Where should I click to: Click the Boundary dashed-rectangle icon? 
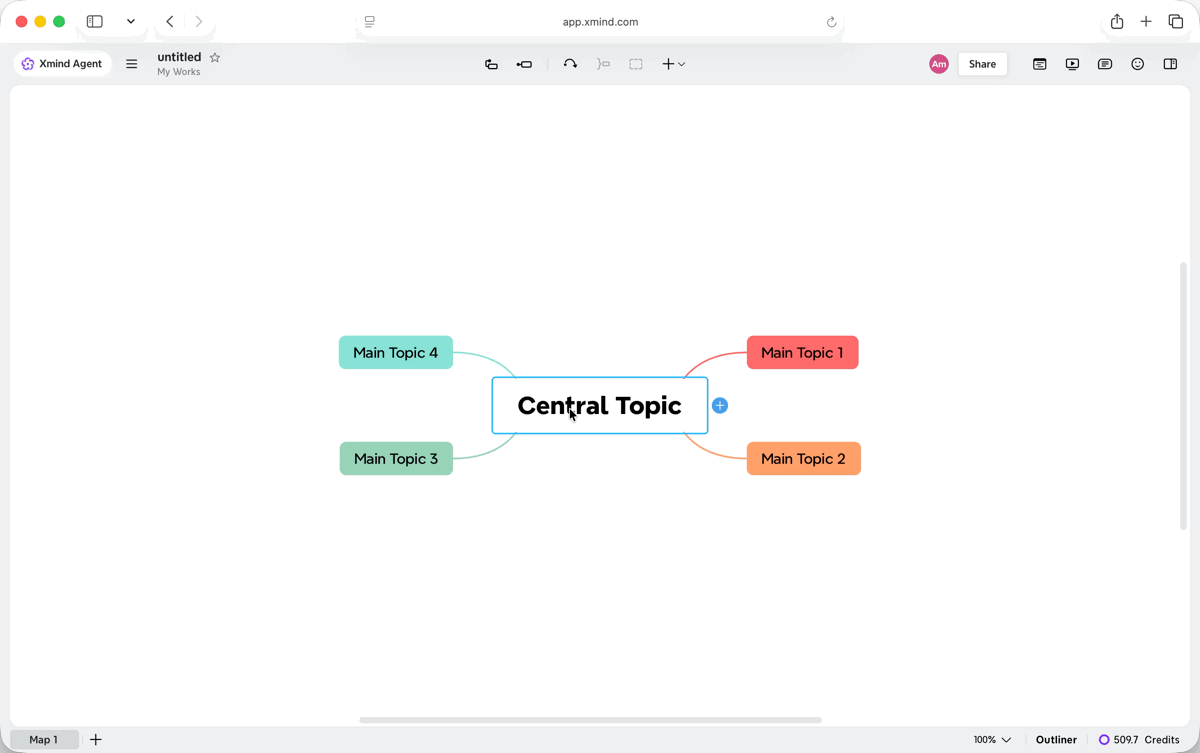636,64
